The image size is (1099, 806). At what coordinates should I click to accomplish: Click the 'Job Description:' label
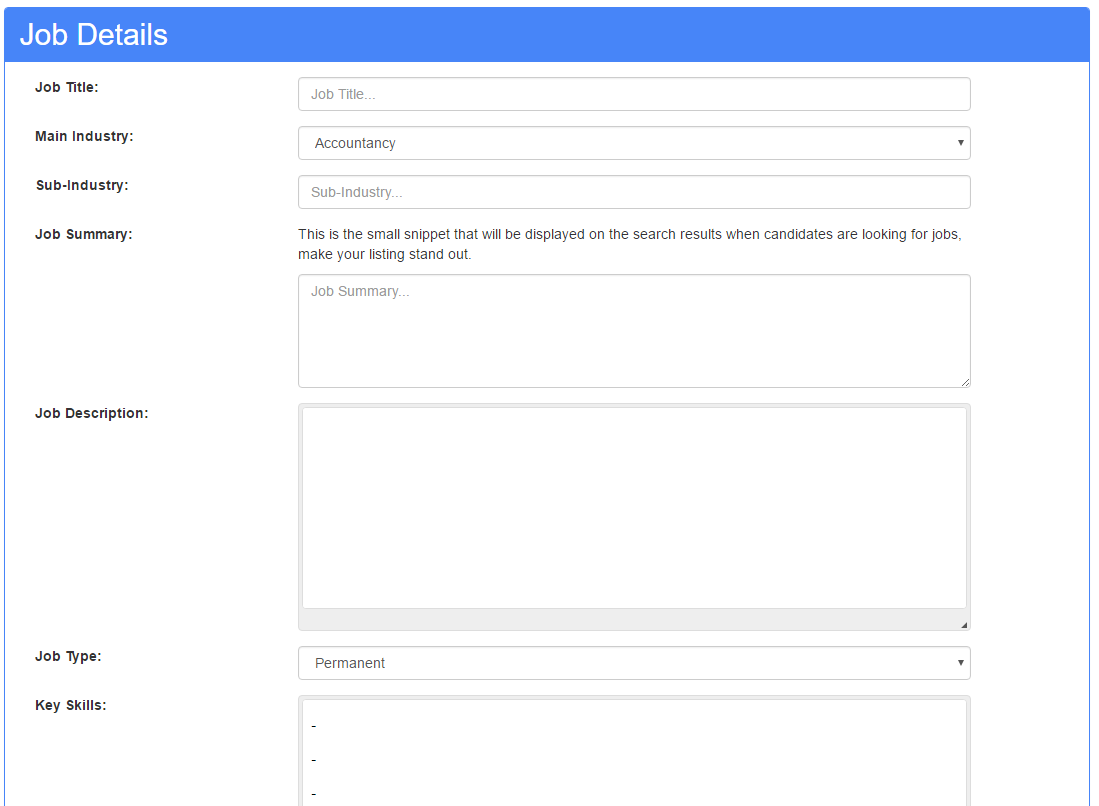pos(92,414)
